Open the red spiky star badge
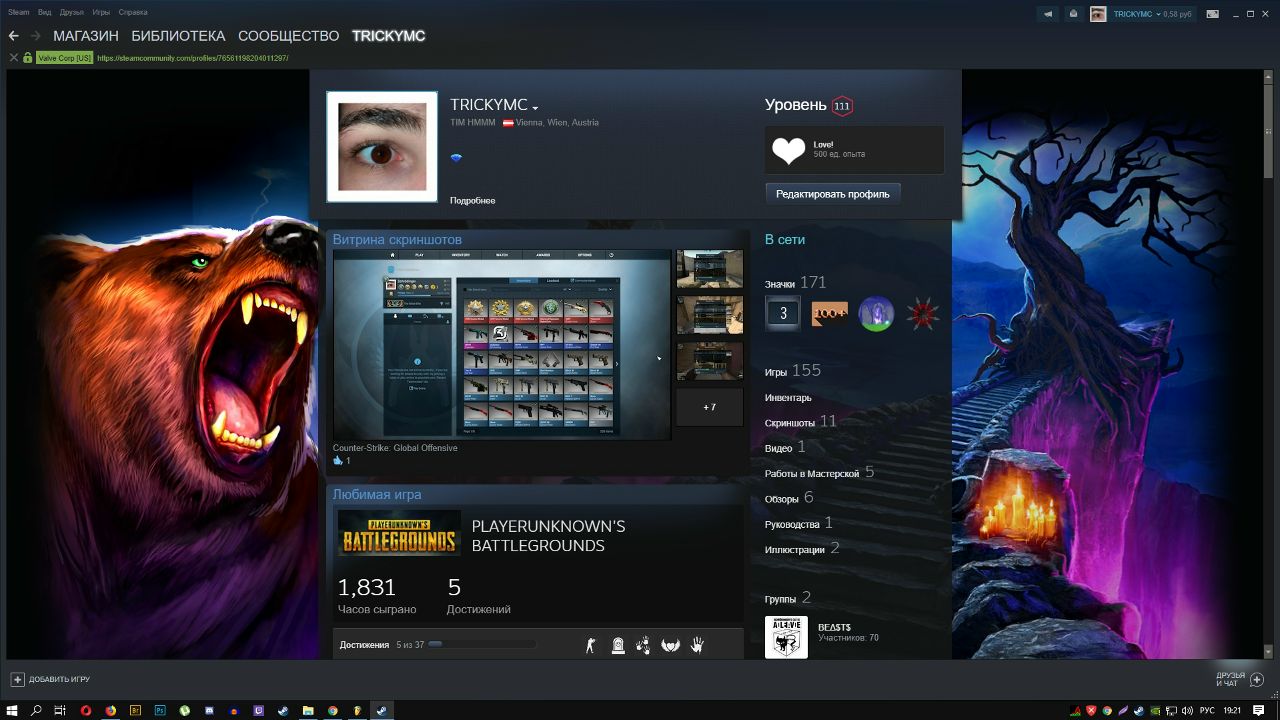 pyautogui.click(x=922, y=313)
